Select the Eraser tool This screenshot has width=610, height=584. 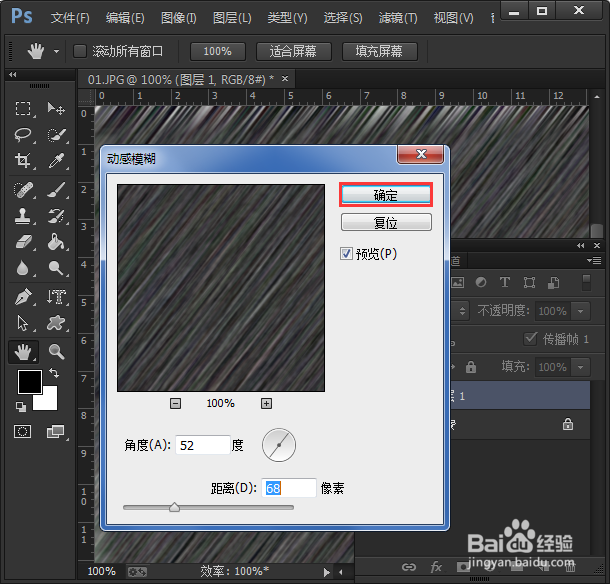point(24,242)
